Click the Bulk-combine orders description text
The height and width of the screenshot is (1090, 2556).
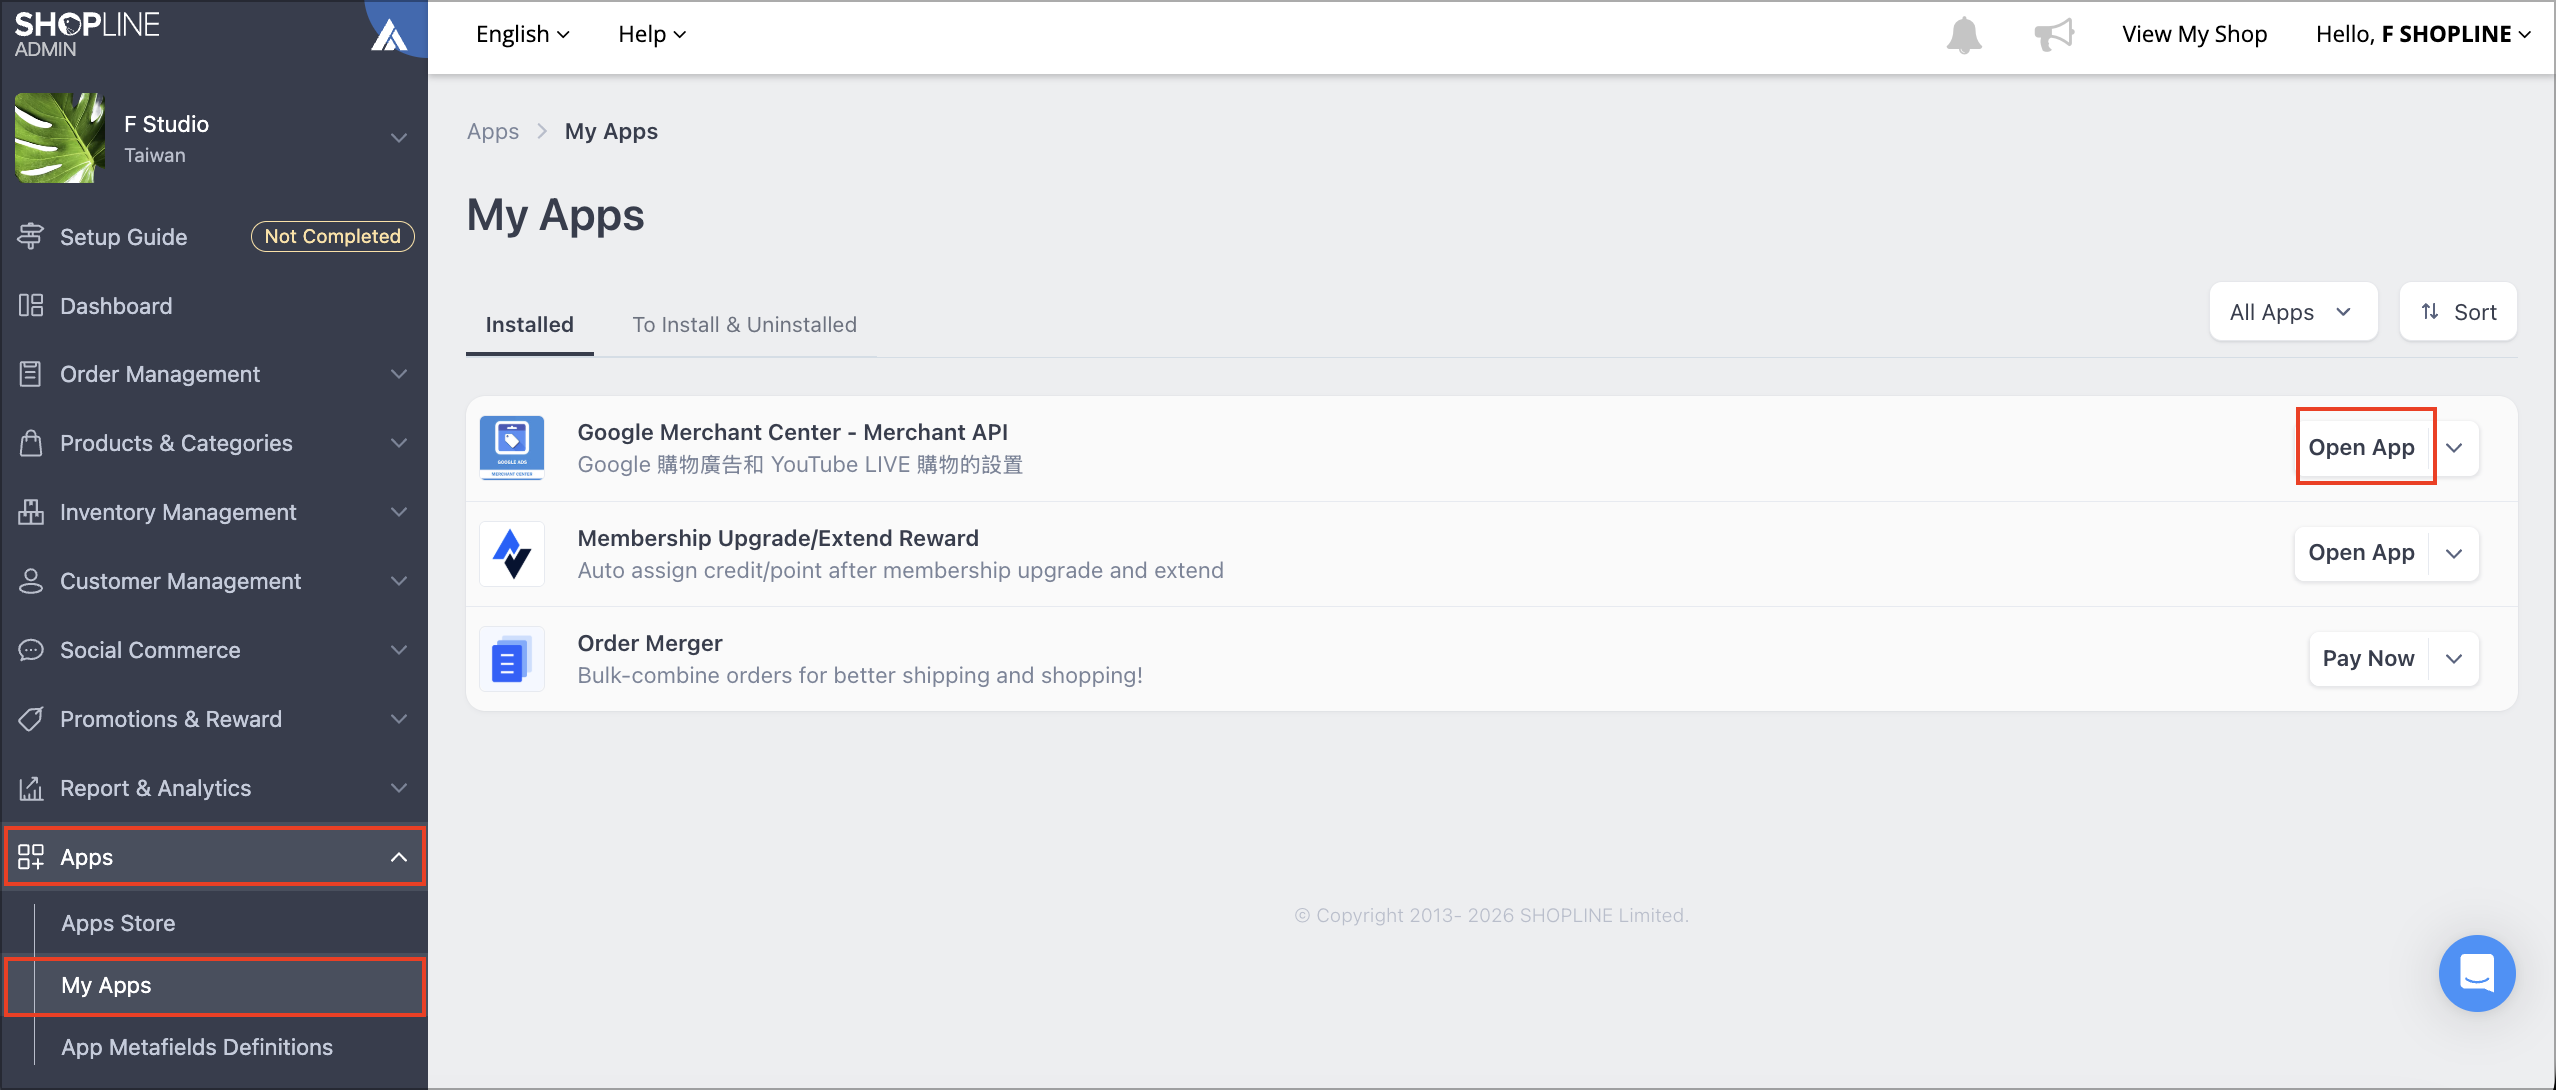pyautogui.click(x=860, y=675)
